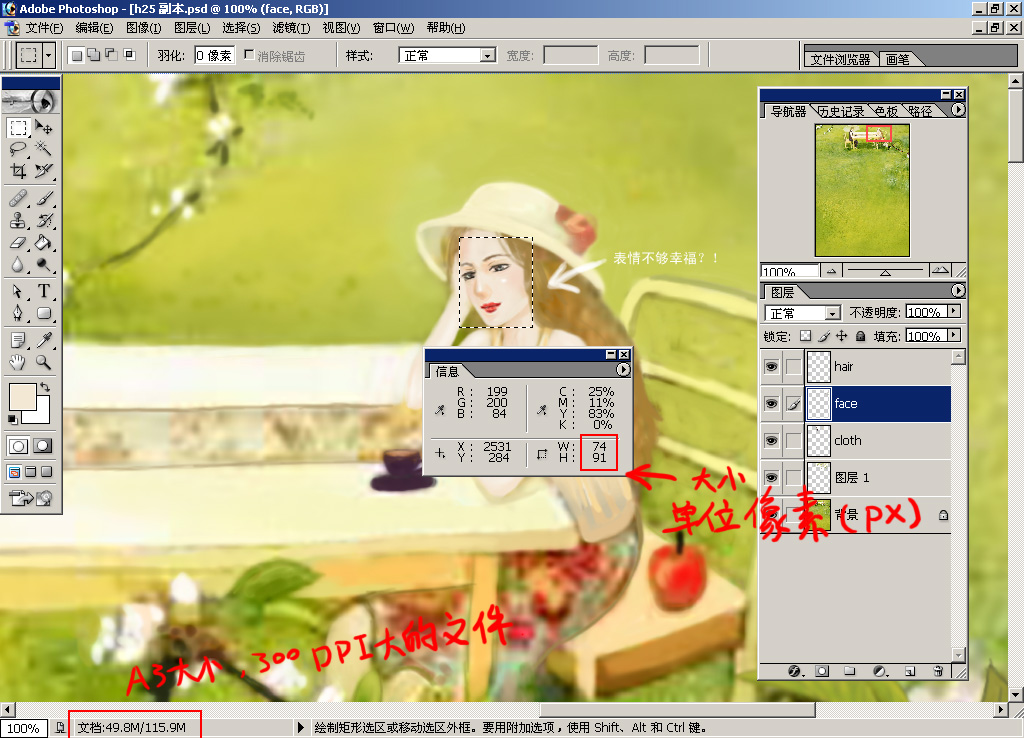The height and width of the screenshot is (738, 1024).
Task: Click the foreground color swatch
Action: tap(22, 396)
